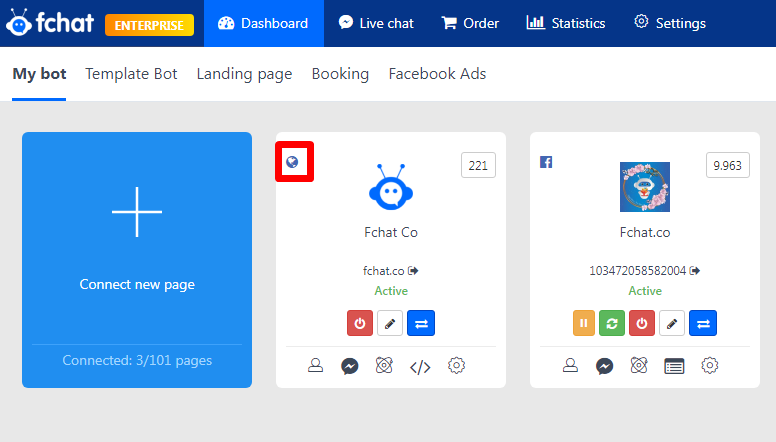Click the Active status on Fchat.co card
The width and height of the screenshot is (776, 442).
click(645, 291)
